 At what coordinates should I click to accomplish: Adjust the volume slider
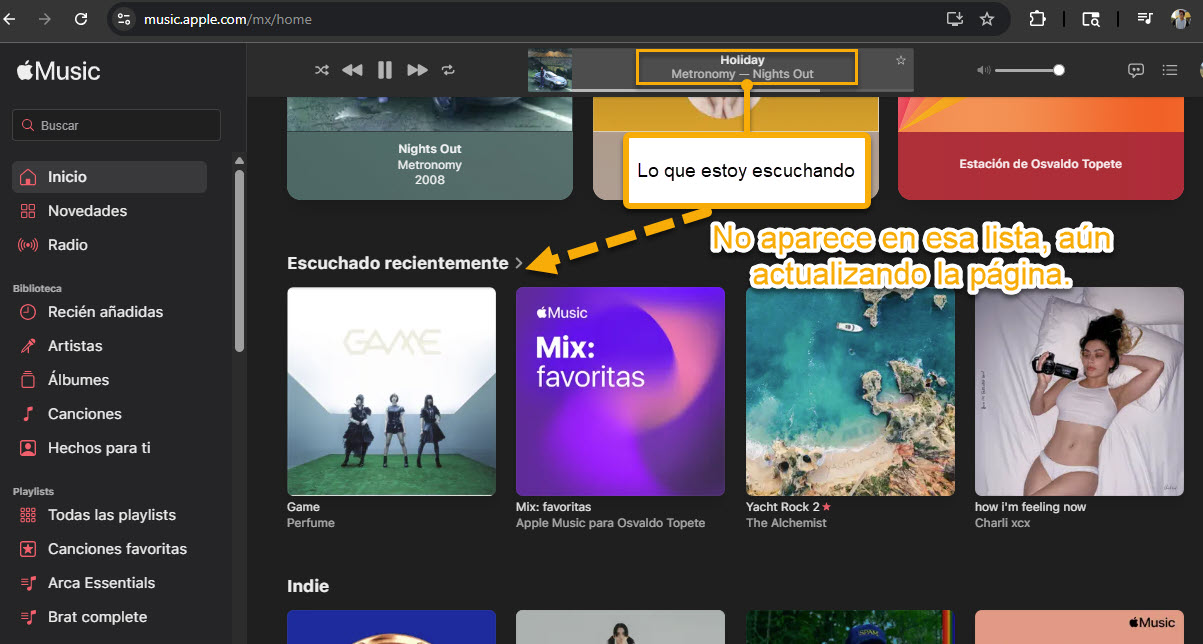1029,70
